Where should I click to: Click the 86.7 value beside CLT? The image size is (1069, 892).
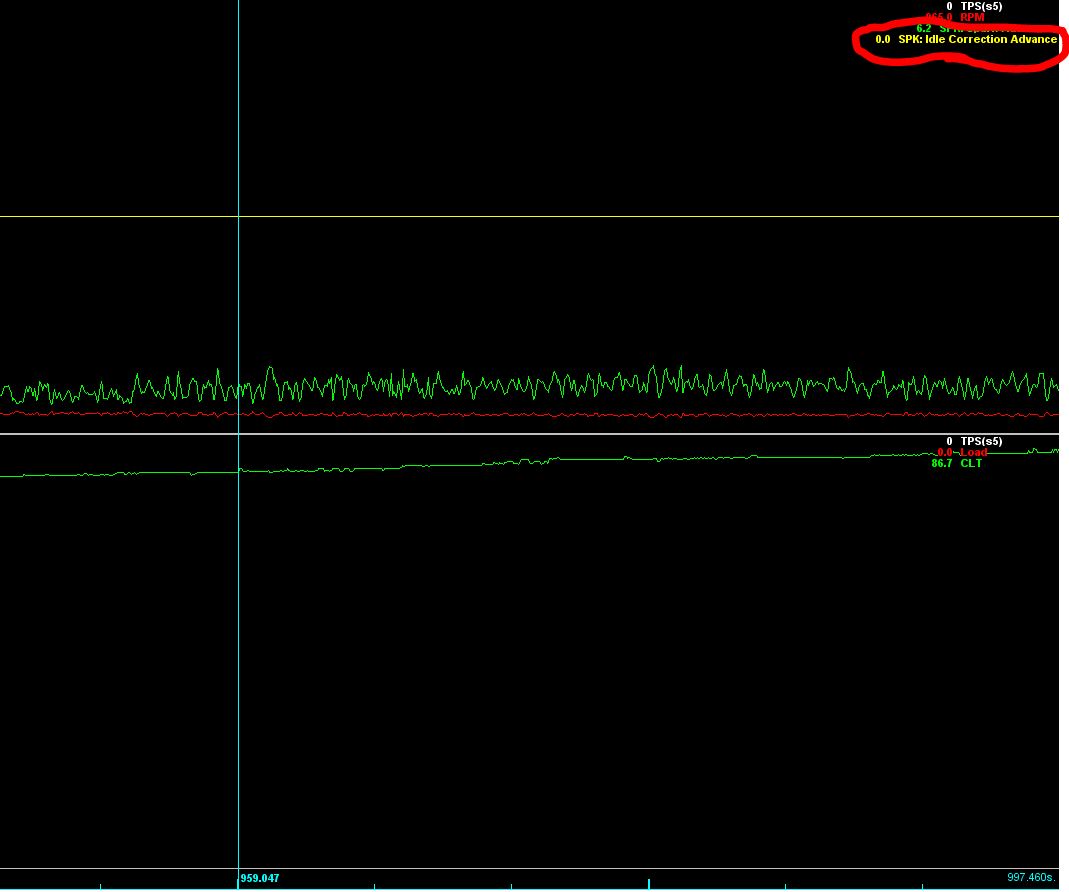tap(941, 464)
